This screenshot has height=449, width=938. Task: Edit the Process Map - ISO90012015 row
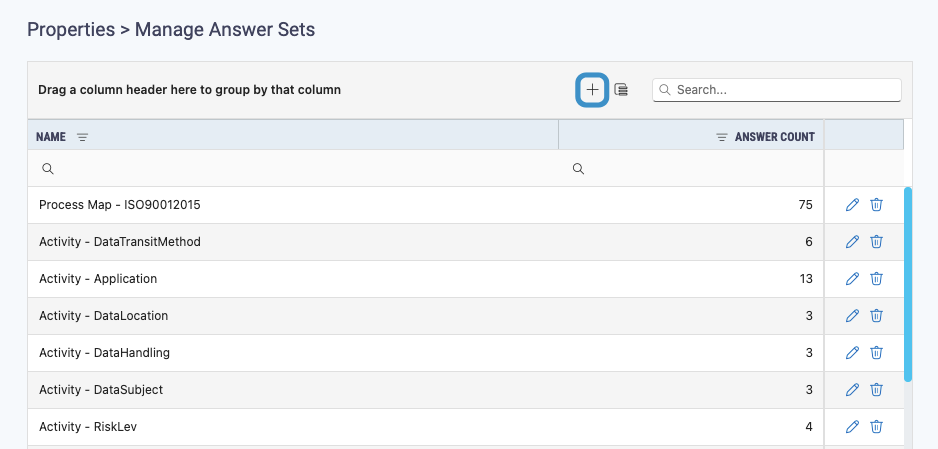pos(852,205)
